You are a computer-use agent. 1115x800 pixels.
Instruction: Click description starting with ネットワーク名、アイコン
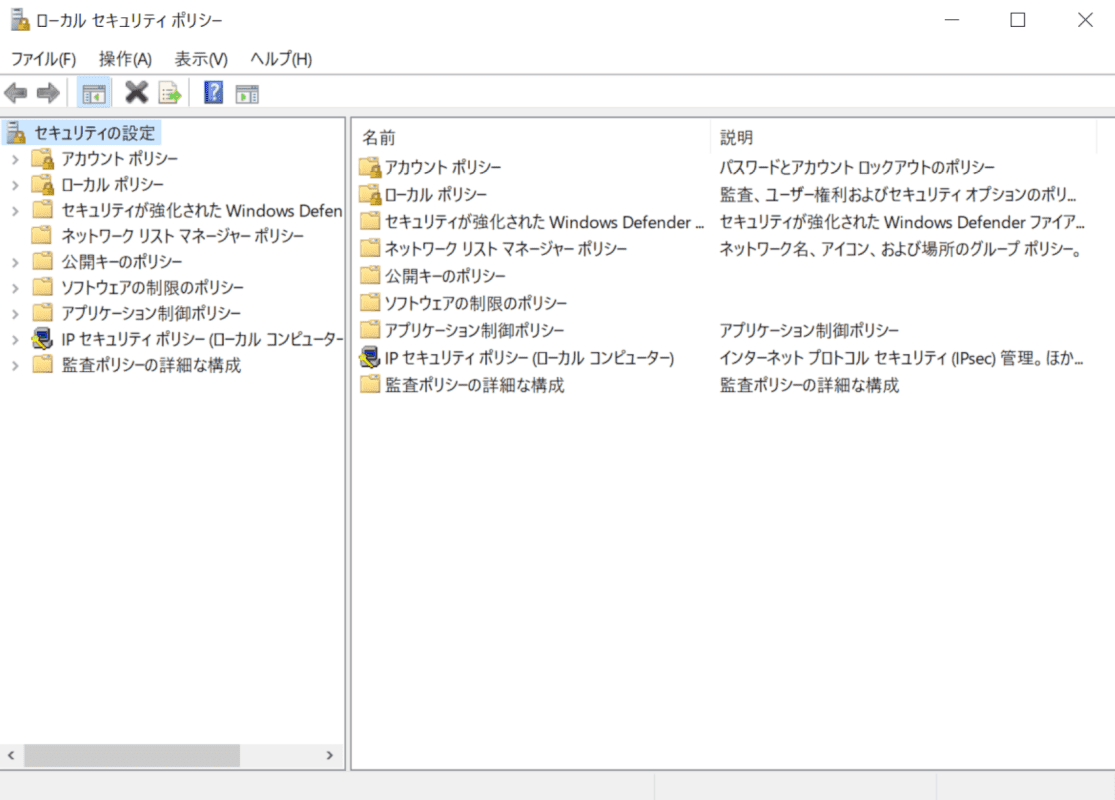[x=901, y=249]
